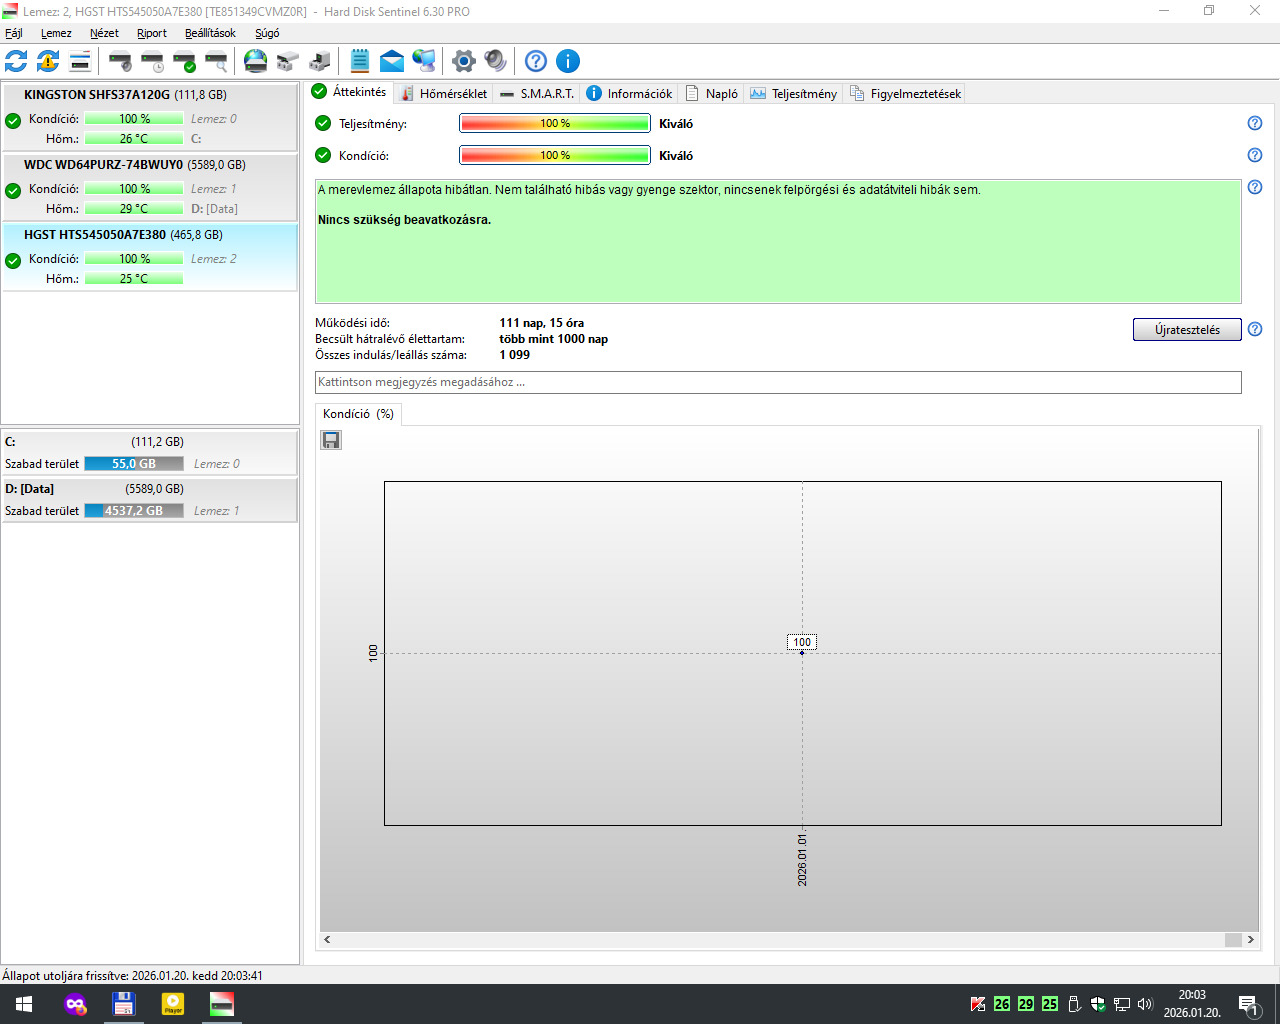Image resolution: width=1280 pixels, height=1024 pixels.
Task: Switch to the Információk tab
Action: click(x=629, y=93)
